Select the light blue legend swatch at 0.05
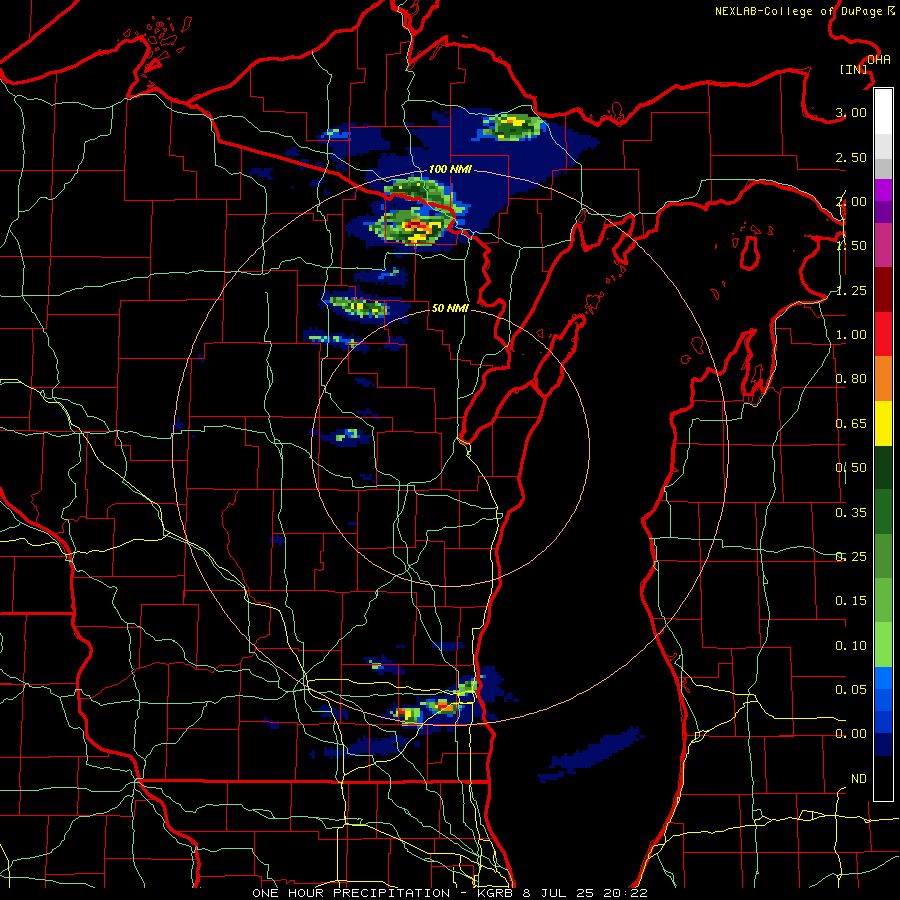The image size is (900, 900). click(x=883, y=678)
